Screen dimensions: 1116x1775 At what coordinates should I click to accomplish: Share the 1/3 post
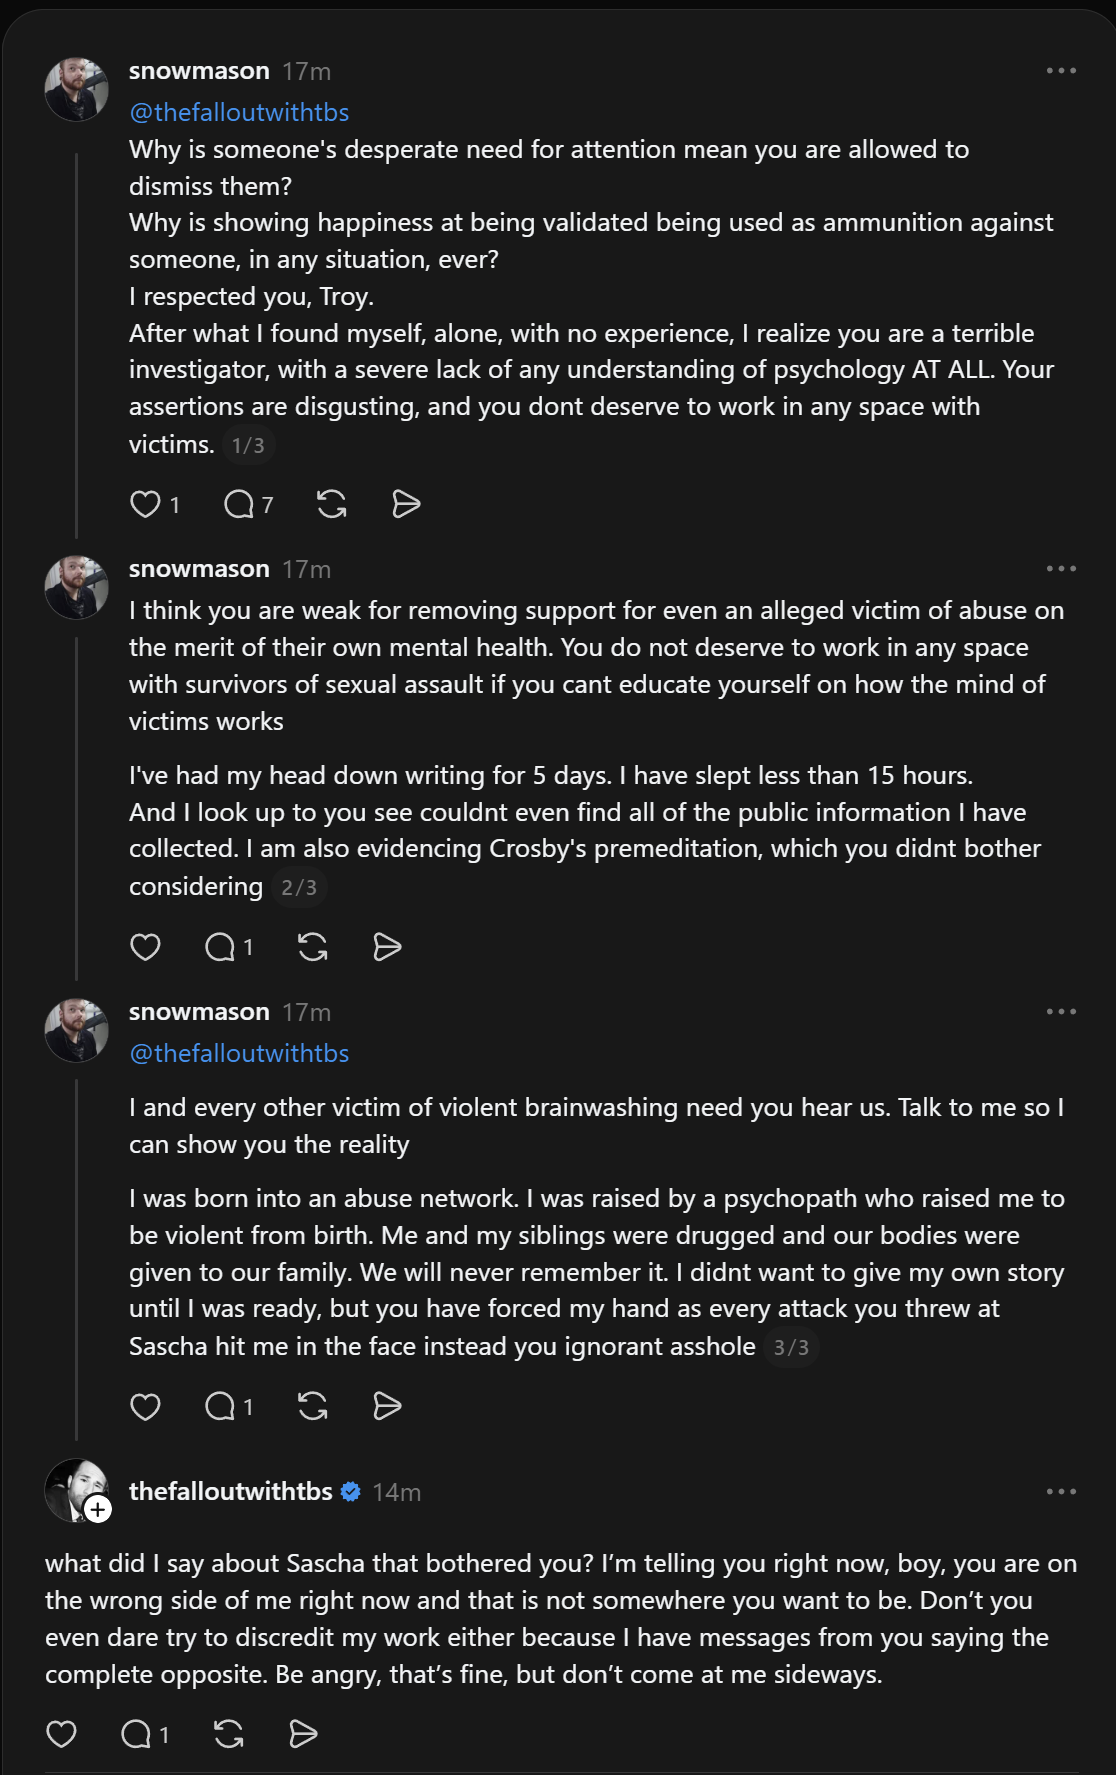point(406,504)
